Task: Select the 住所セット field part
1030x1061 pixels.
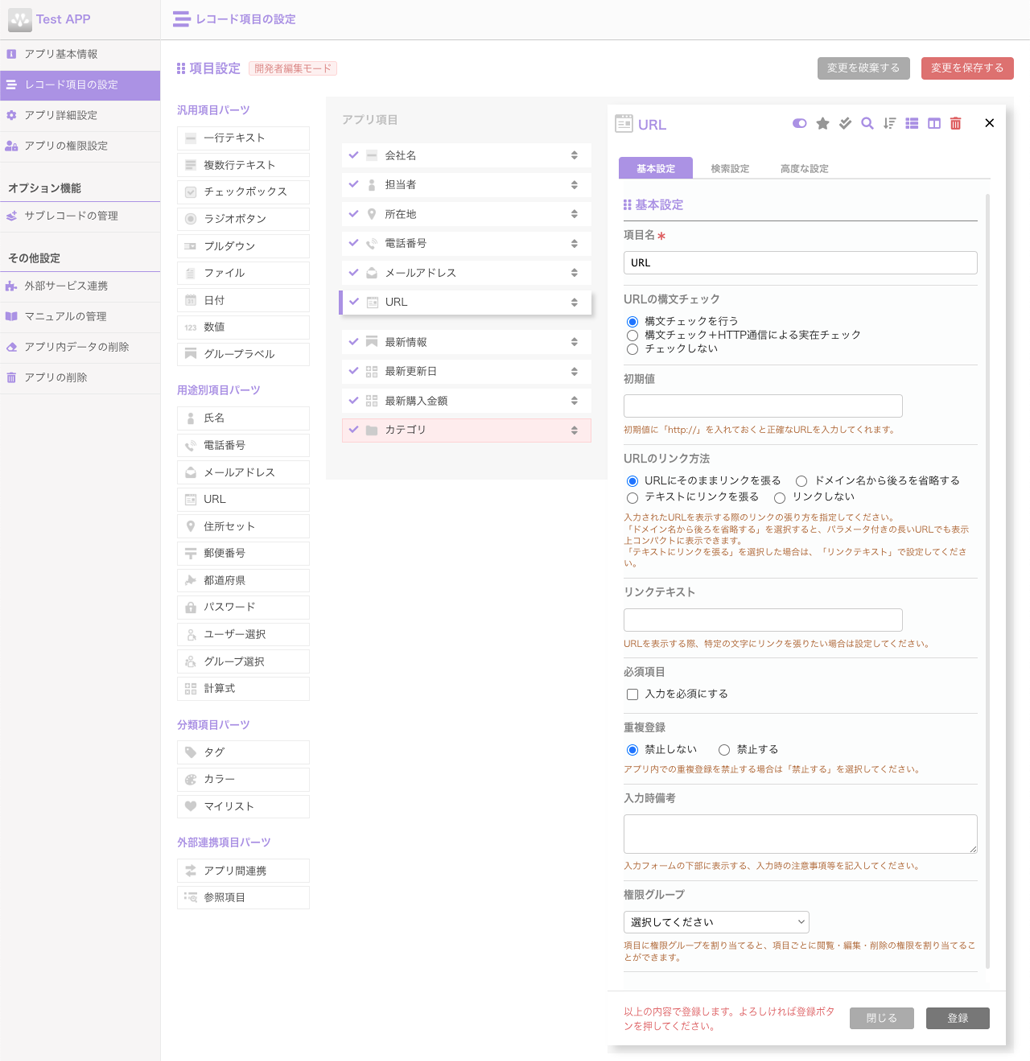Action: [243, 526]
